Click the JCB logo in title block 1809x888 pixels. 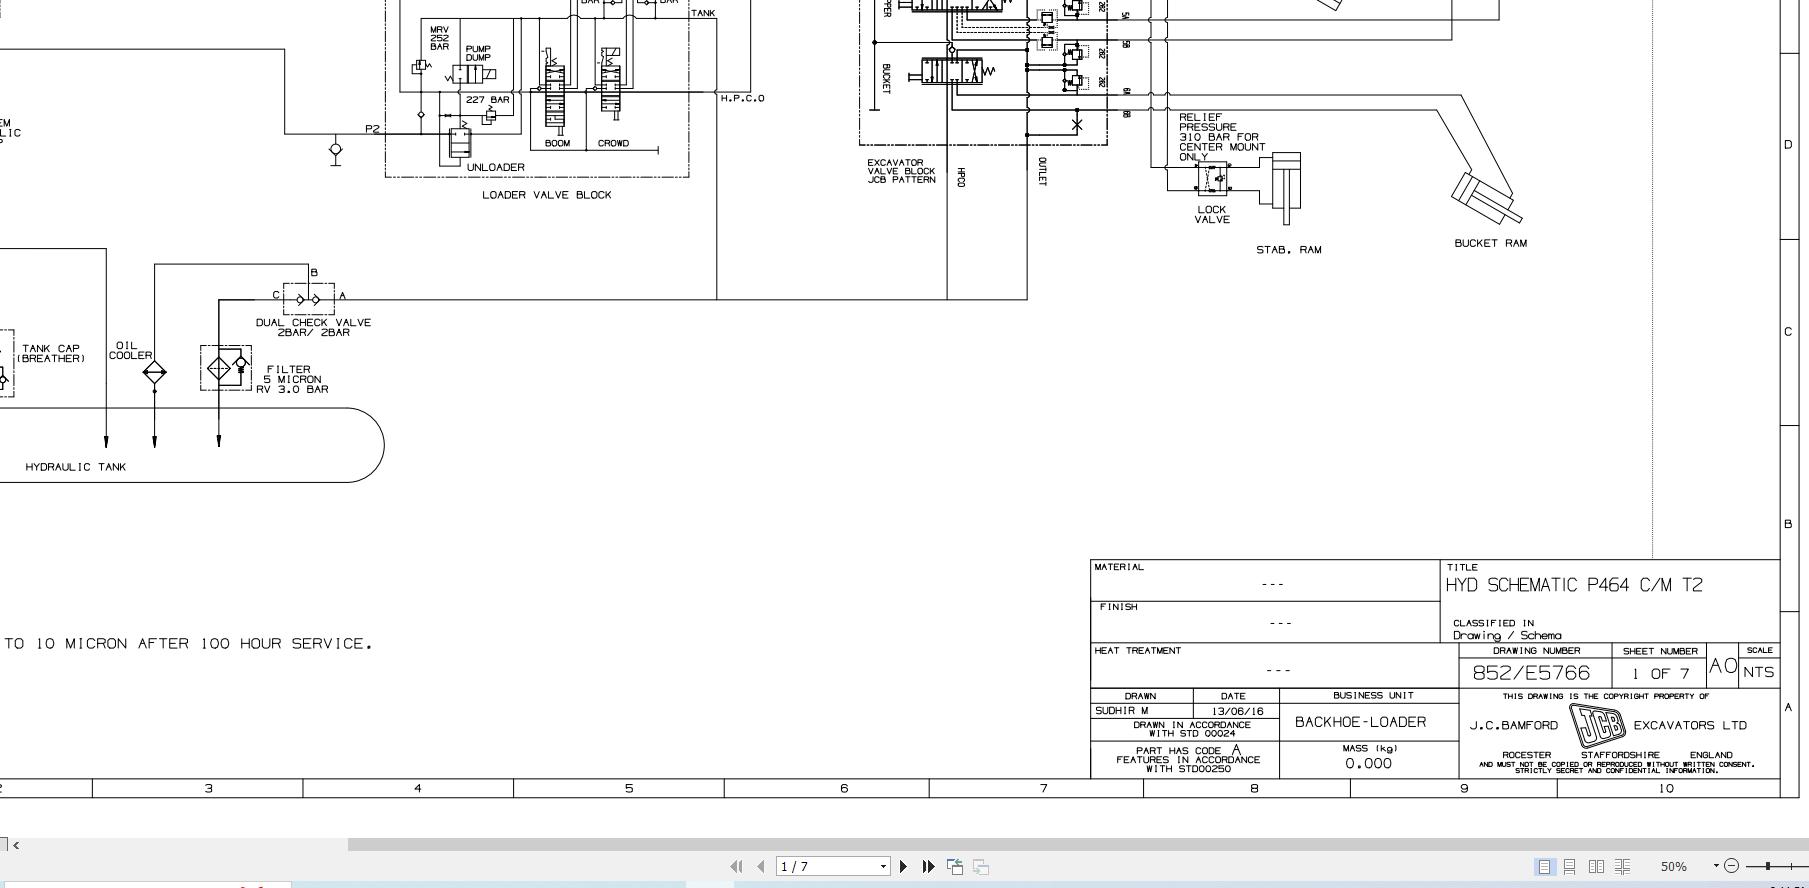(1597, 725)
